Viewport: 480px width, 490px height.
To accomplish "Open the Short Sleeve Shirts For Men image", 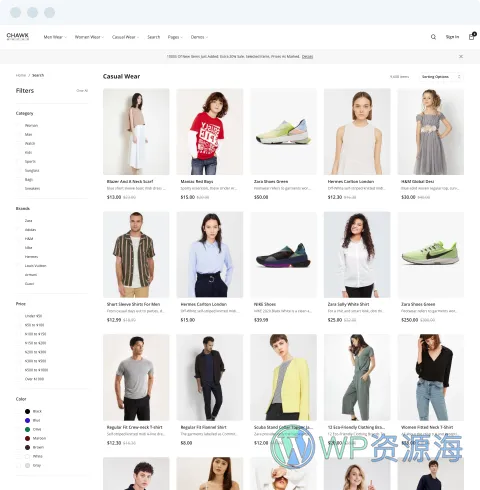I will click(136, 254).
